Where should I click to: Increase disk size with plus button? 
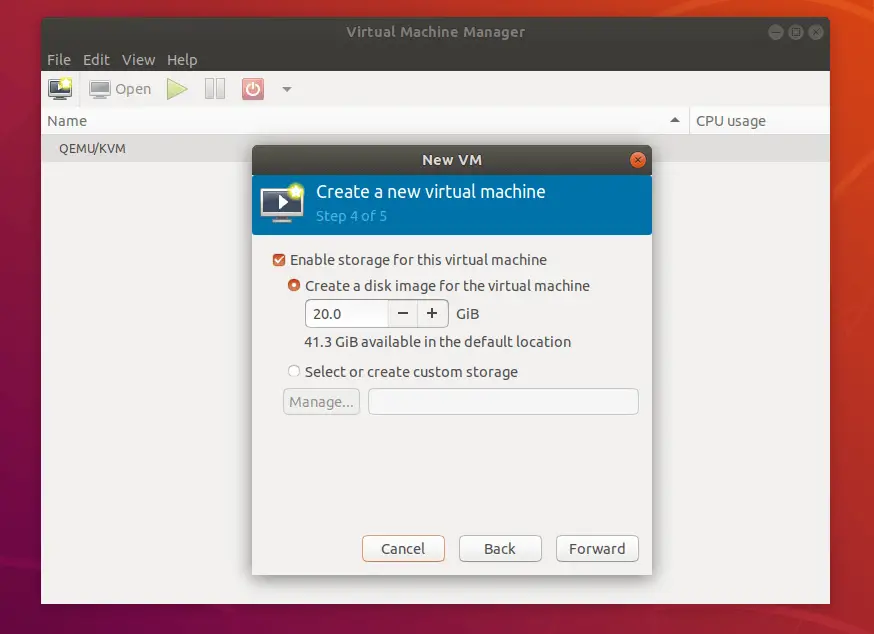432,313
